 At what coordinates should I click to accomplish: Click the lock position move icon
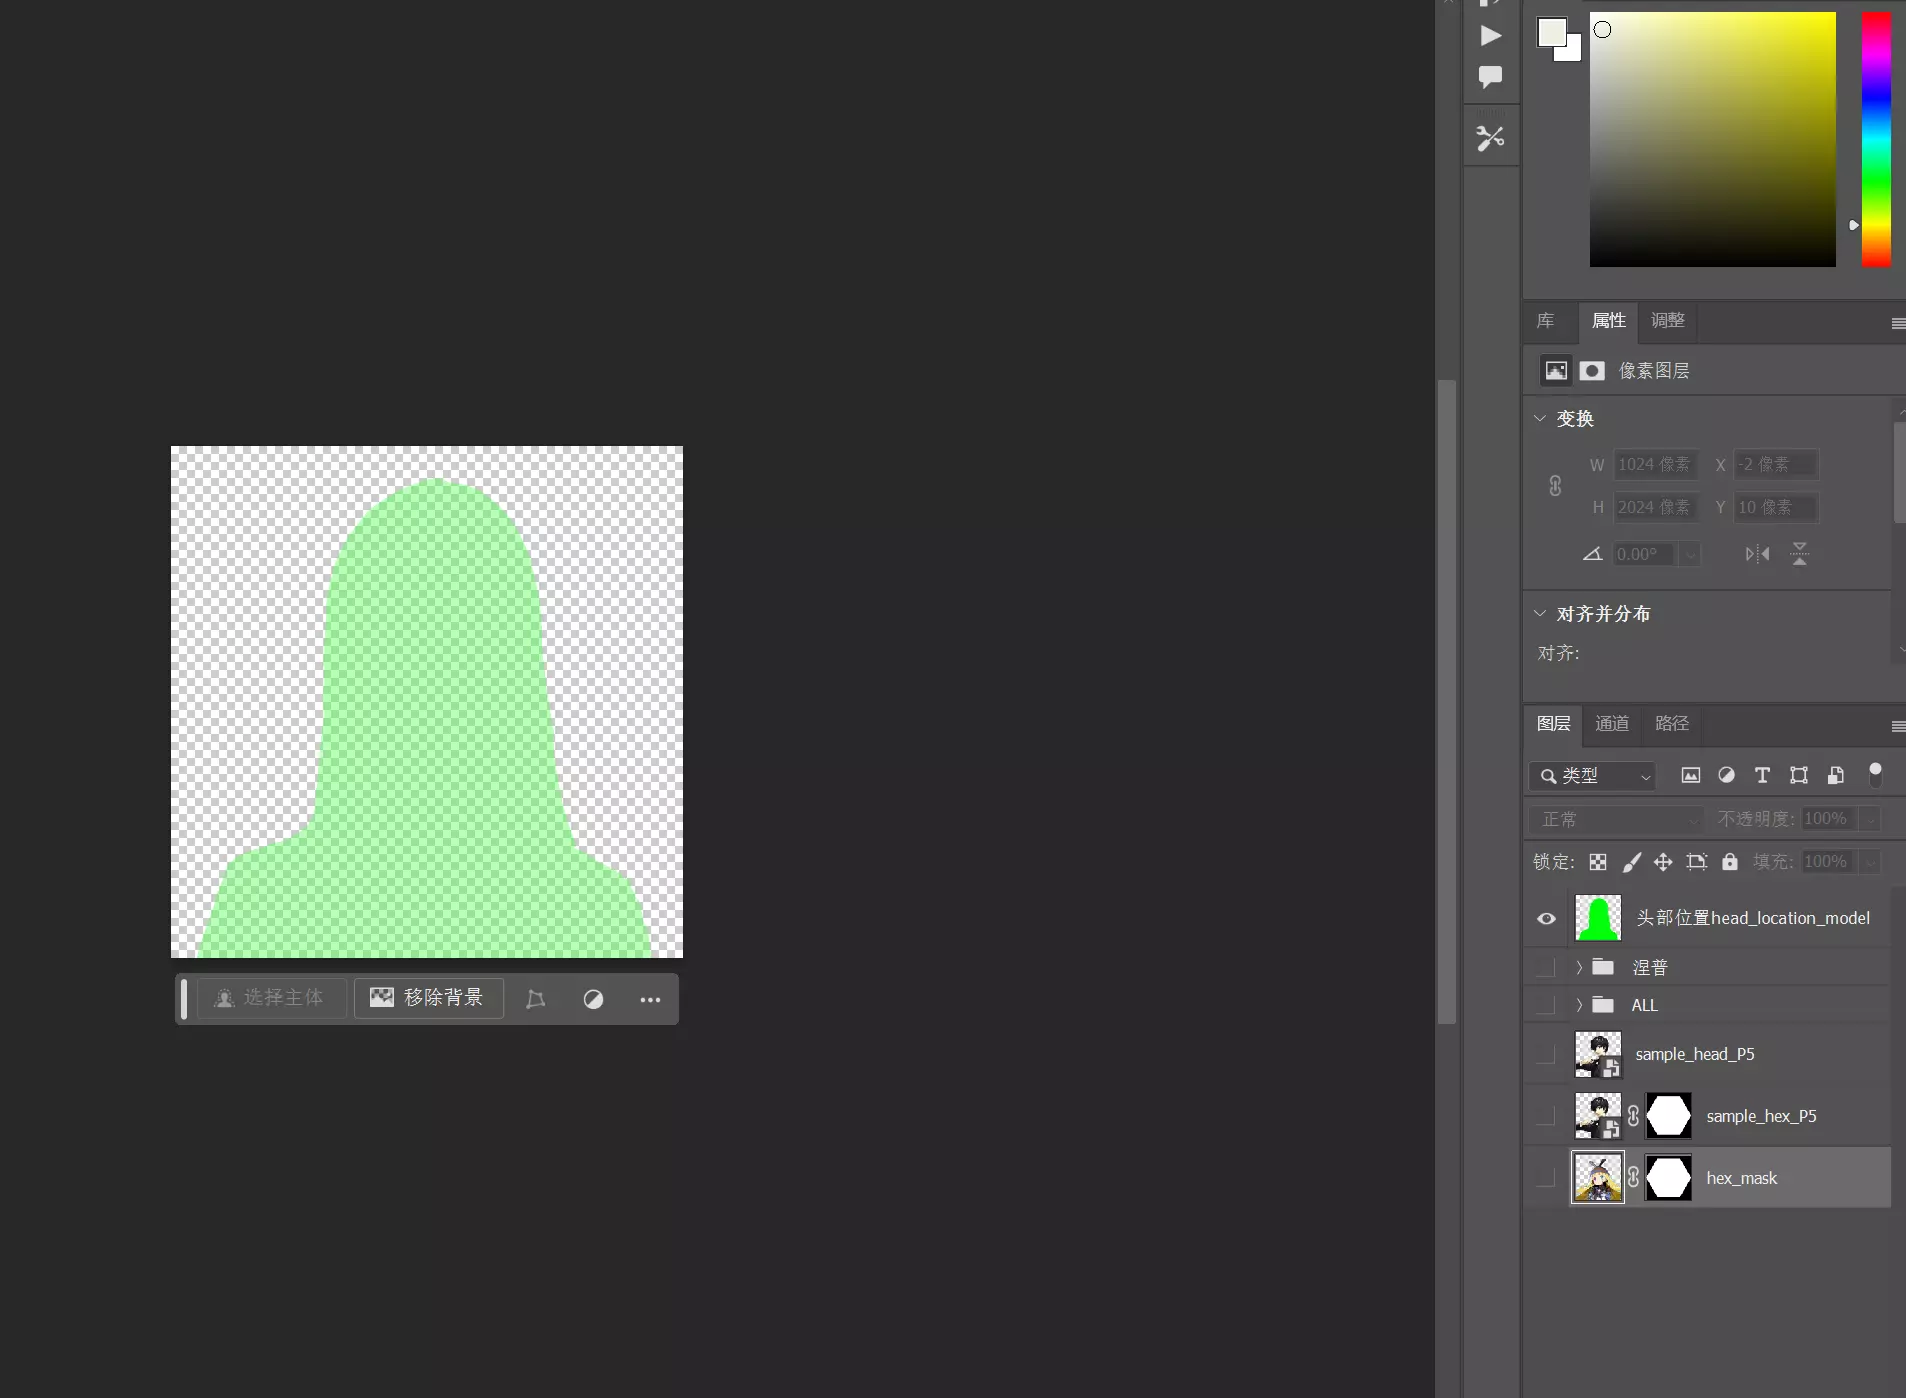click(x=1663, y=862)
